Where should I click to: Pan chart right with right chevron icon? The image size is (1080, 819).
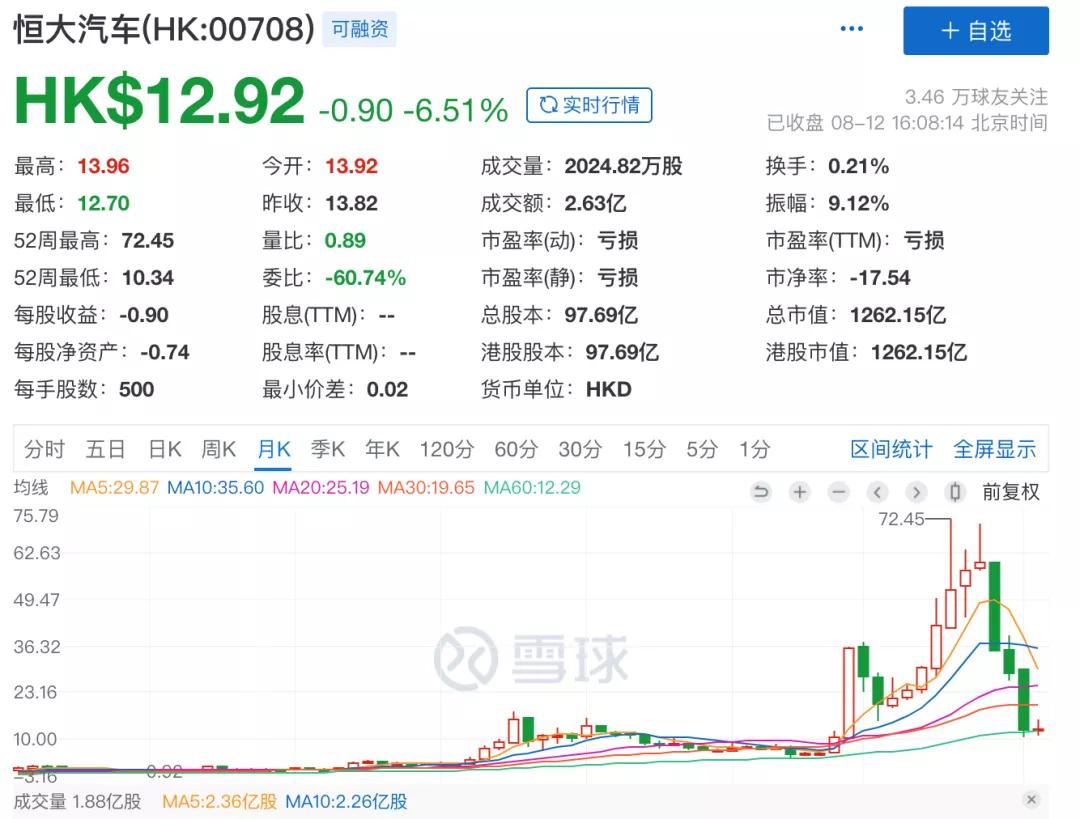[916, 492]
